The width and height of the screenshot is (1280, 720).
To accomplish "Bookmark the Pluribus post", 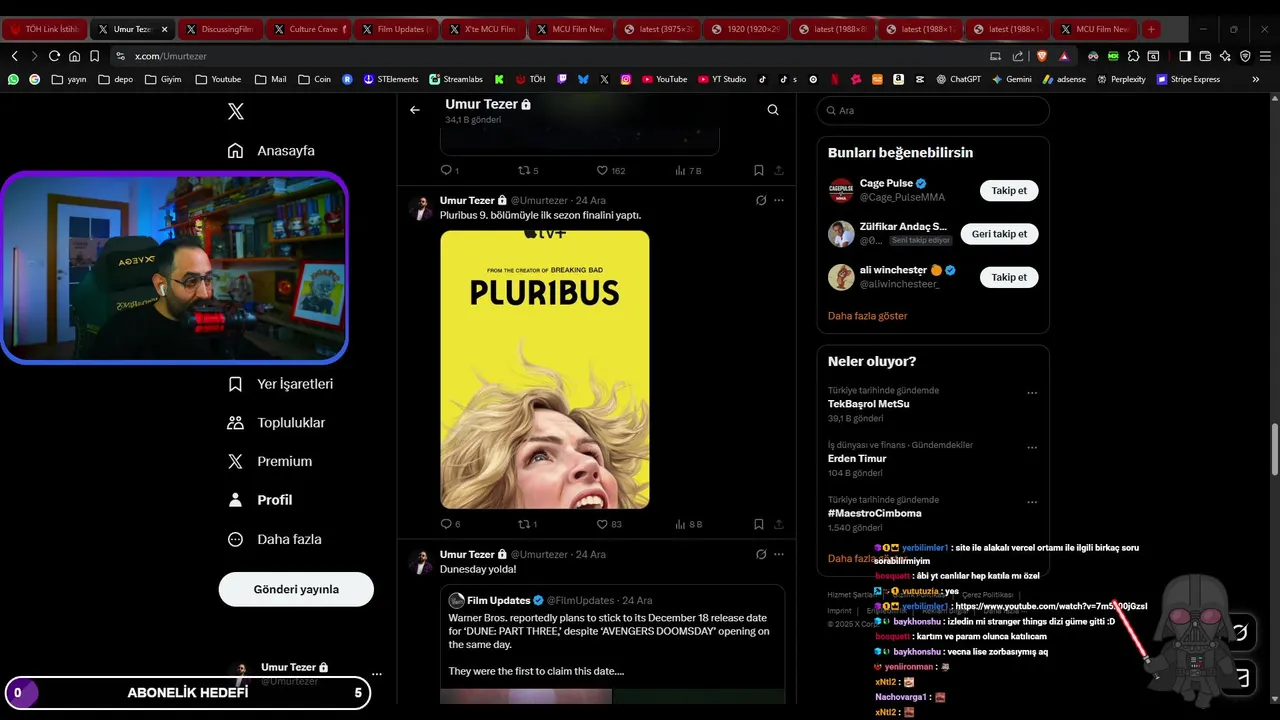I will (x=759, y=524).
